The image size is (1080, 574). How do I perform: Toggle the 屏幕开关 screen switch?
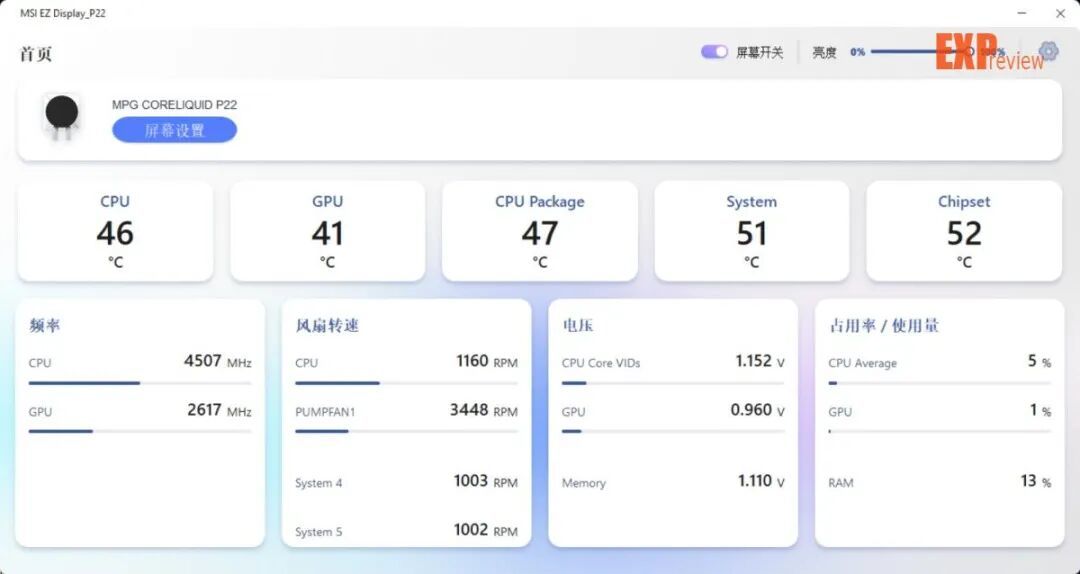tap(714, 52)
